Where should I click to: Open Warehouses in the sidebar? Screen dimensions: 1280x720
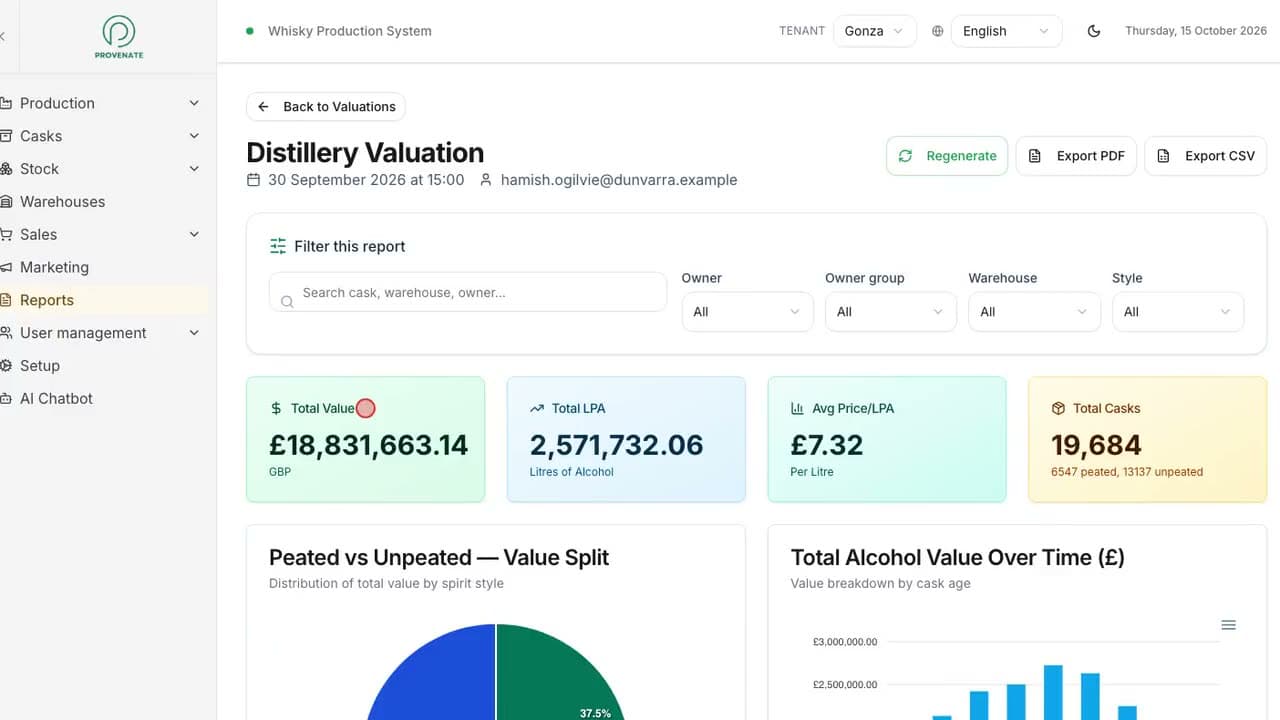coord(104,202)
